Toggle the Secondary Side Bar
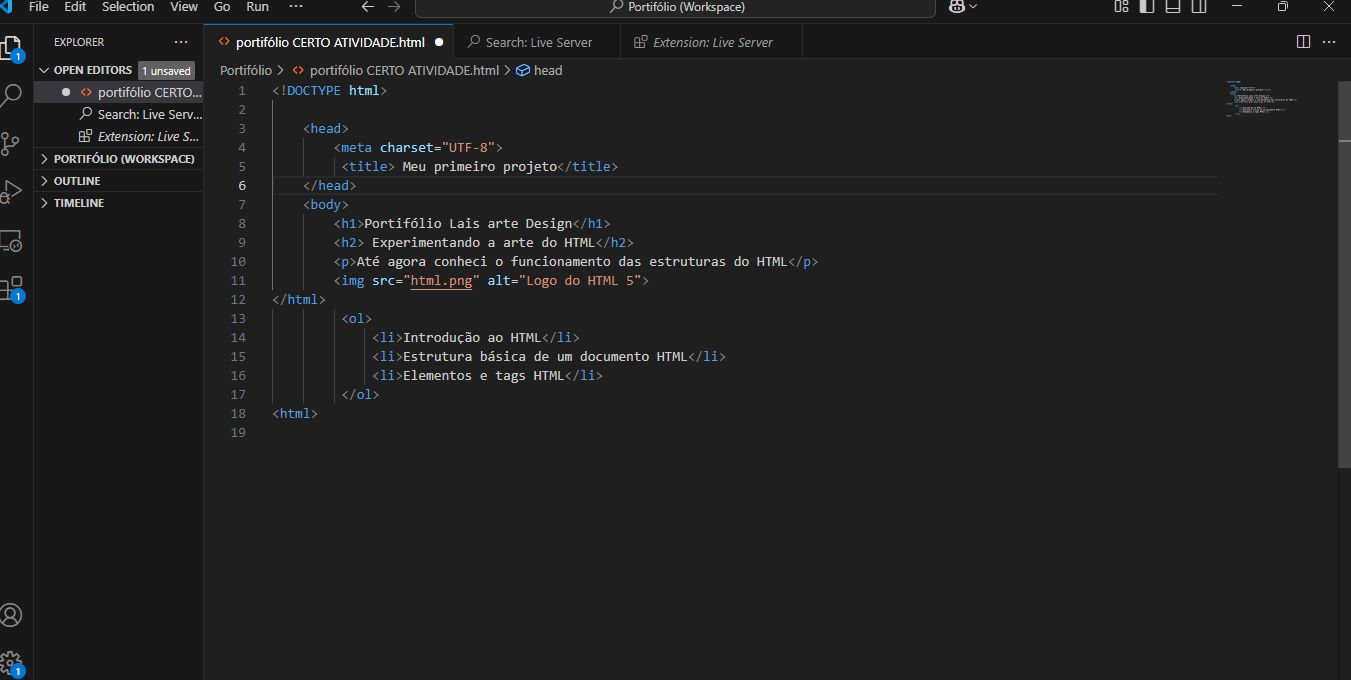 pos(1199,7)
